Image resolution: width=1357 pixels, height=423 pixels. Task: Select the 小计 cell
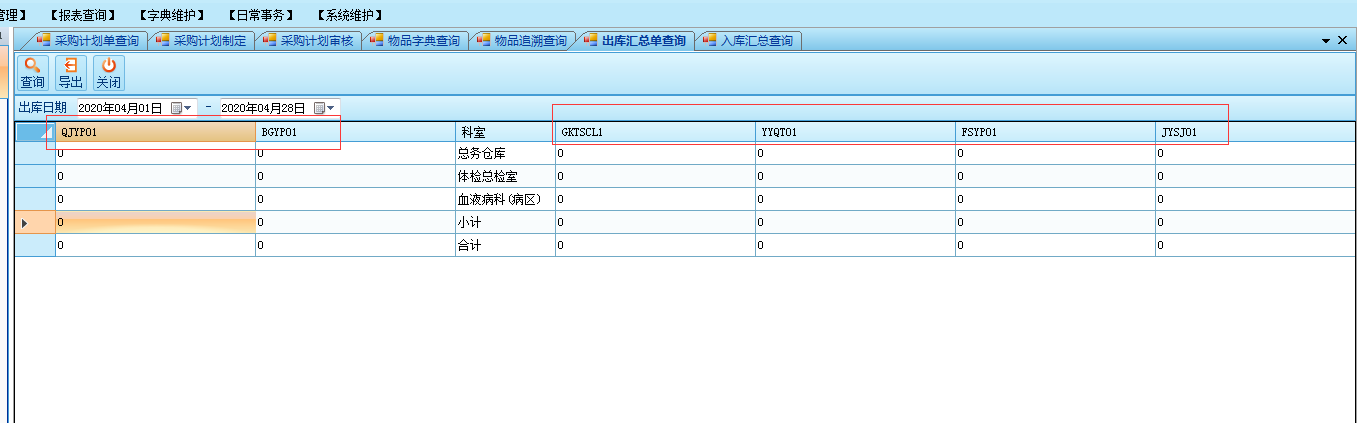(505, 222)
